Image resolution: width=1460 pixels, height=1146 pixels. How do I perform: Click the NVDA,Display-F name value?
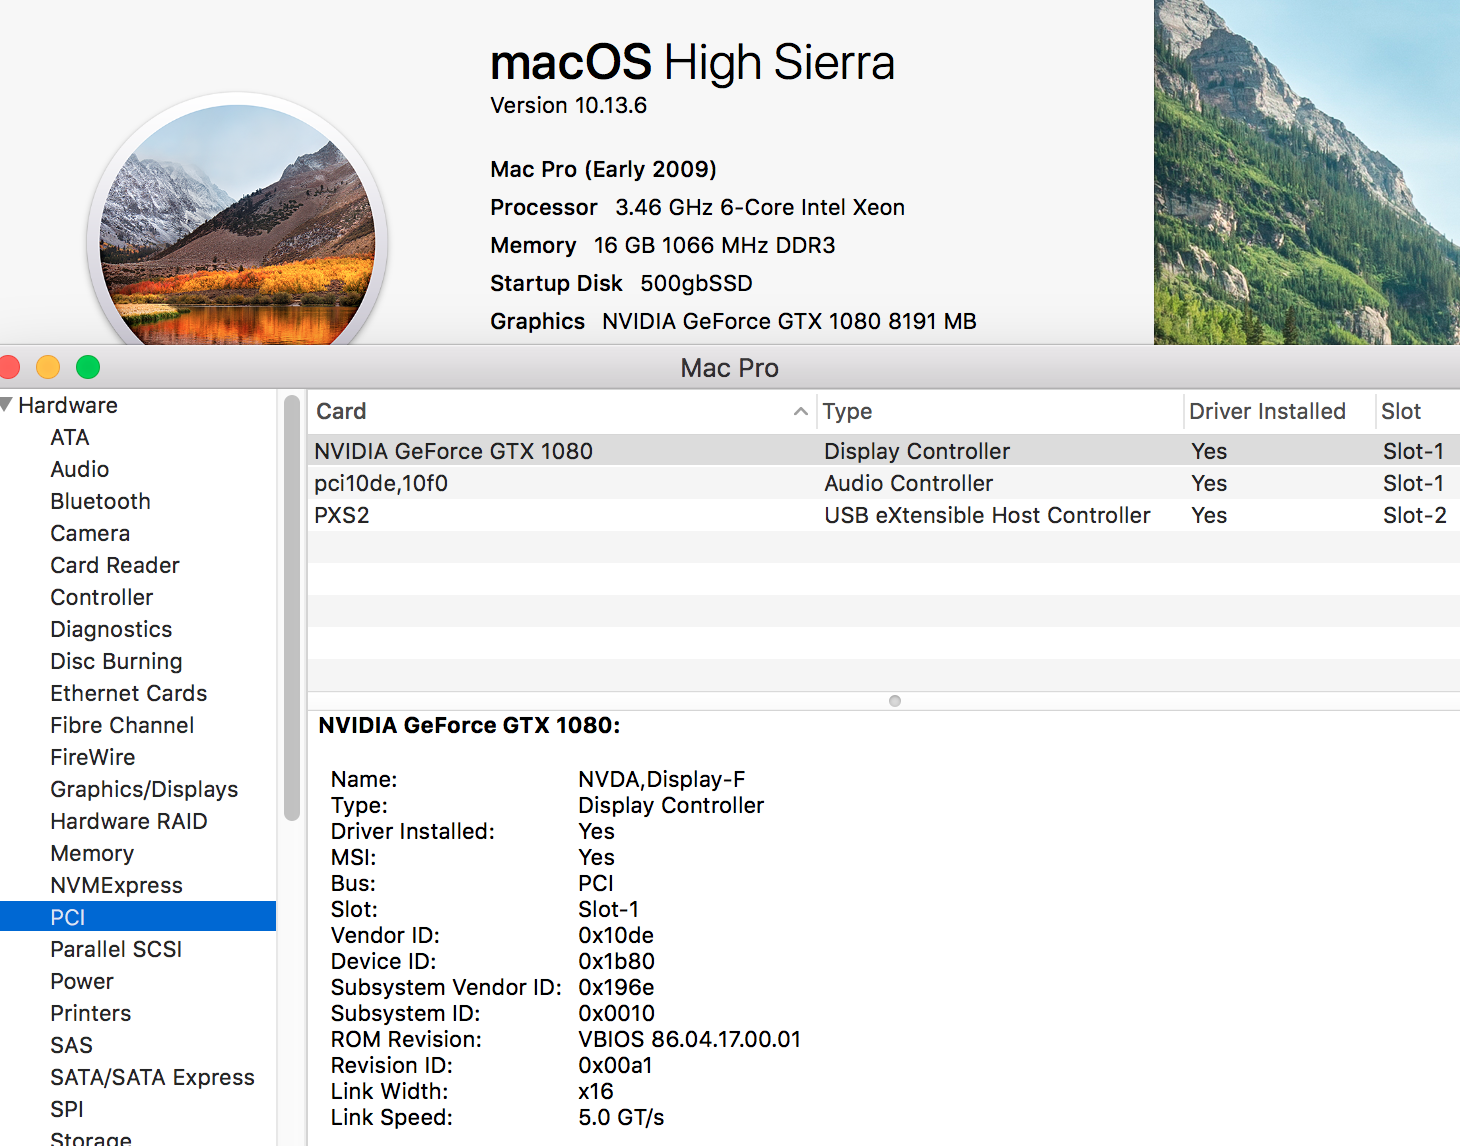coord(661,779)
